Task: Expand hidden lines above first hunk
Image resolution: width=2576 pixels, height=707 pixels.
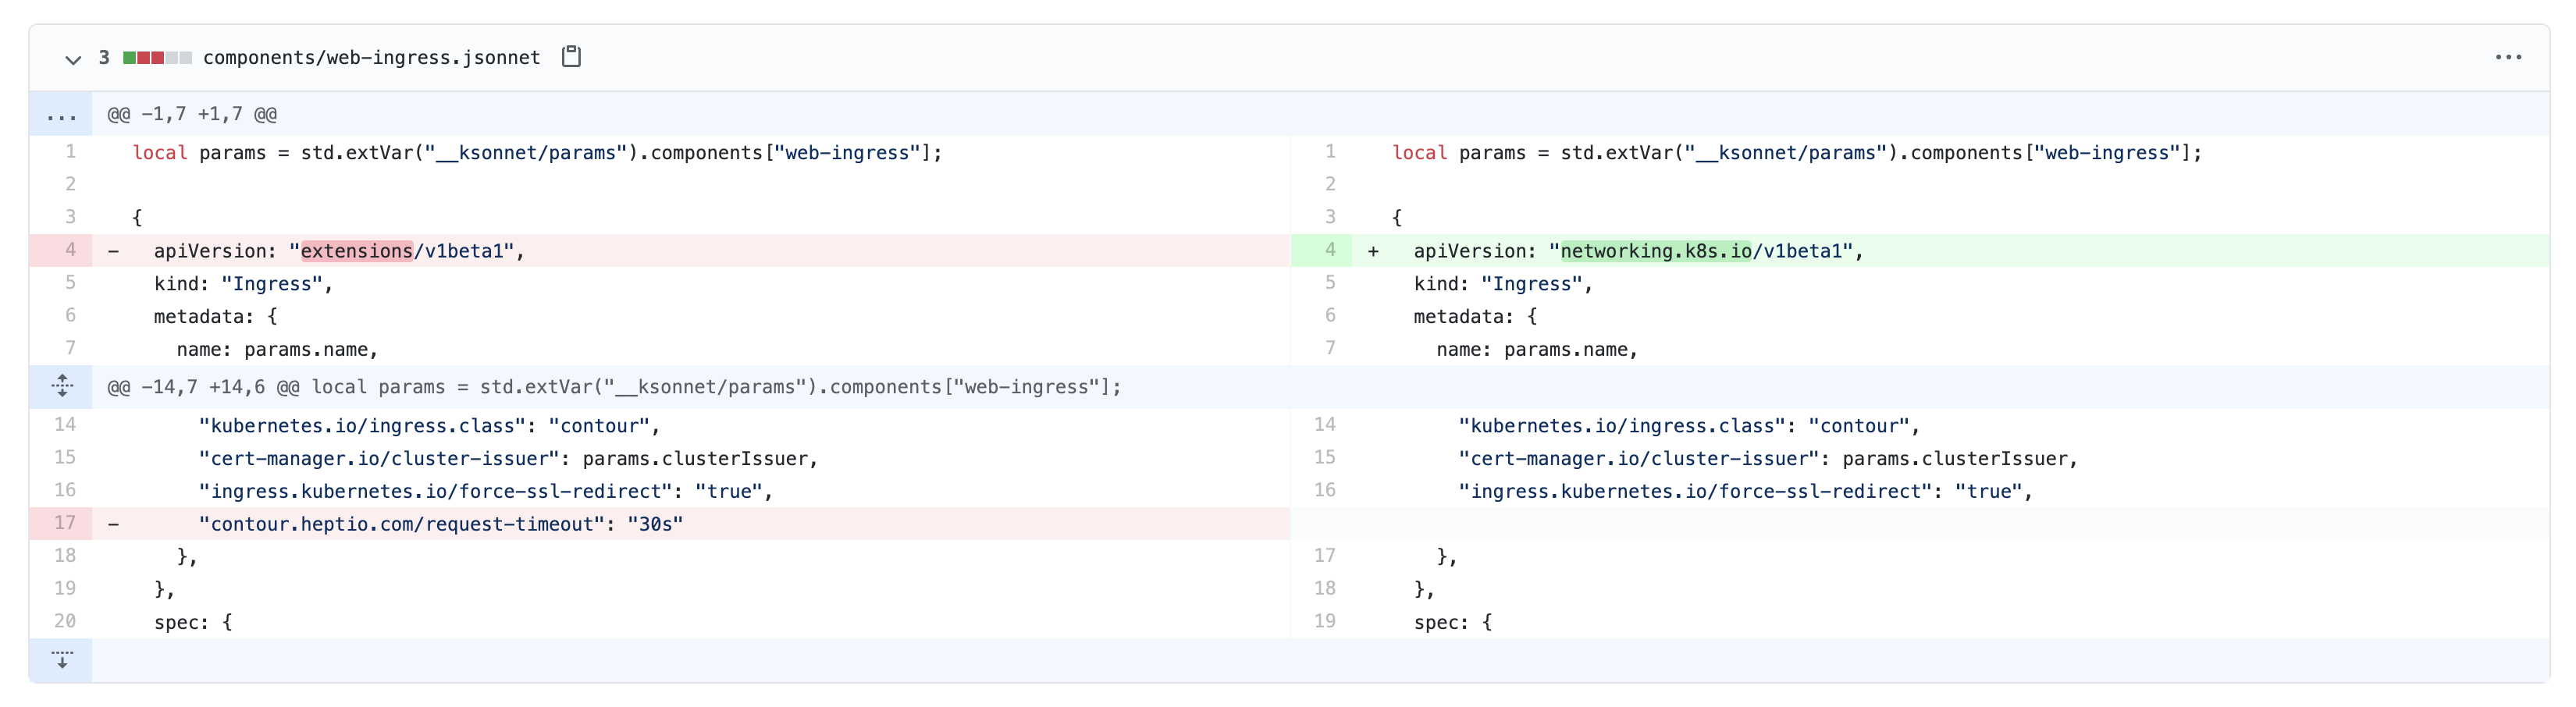Action: pyautogui.click(x=61, y=115)
